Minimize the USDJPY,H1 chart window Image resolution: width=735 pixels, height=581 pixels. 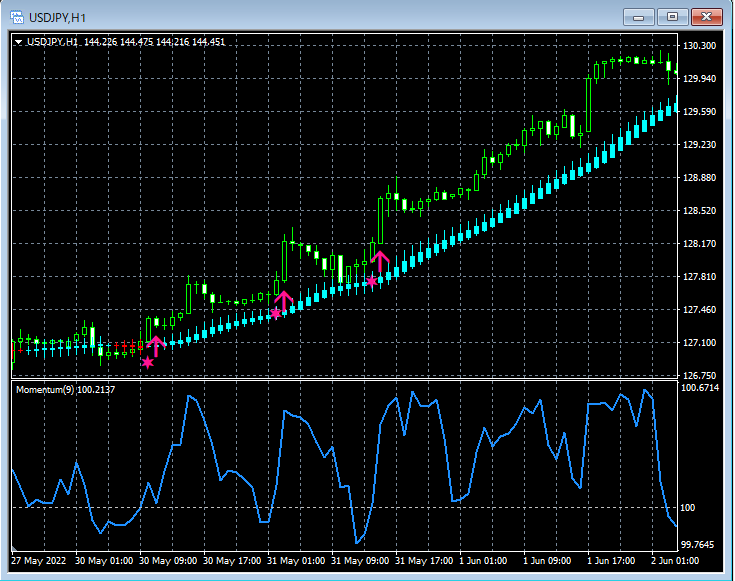point(638,17)
